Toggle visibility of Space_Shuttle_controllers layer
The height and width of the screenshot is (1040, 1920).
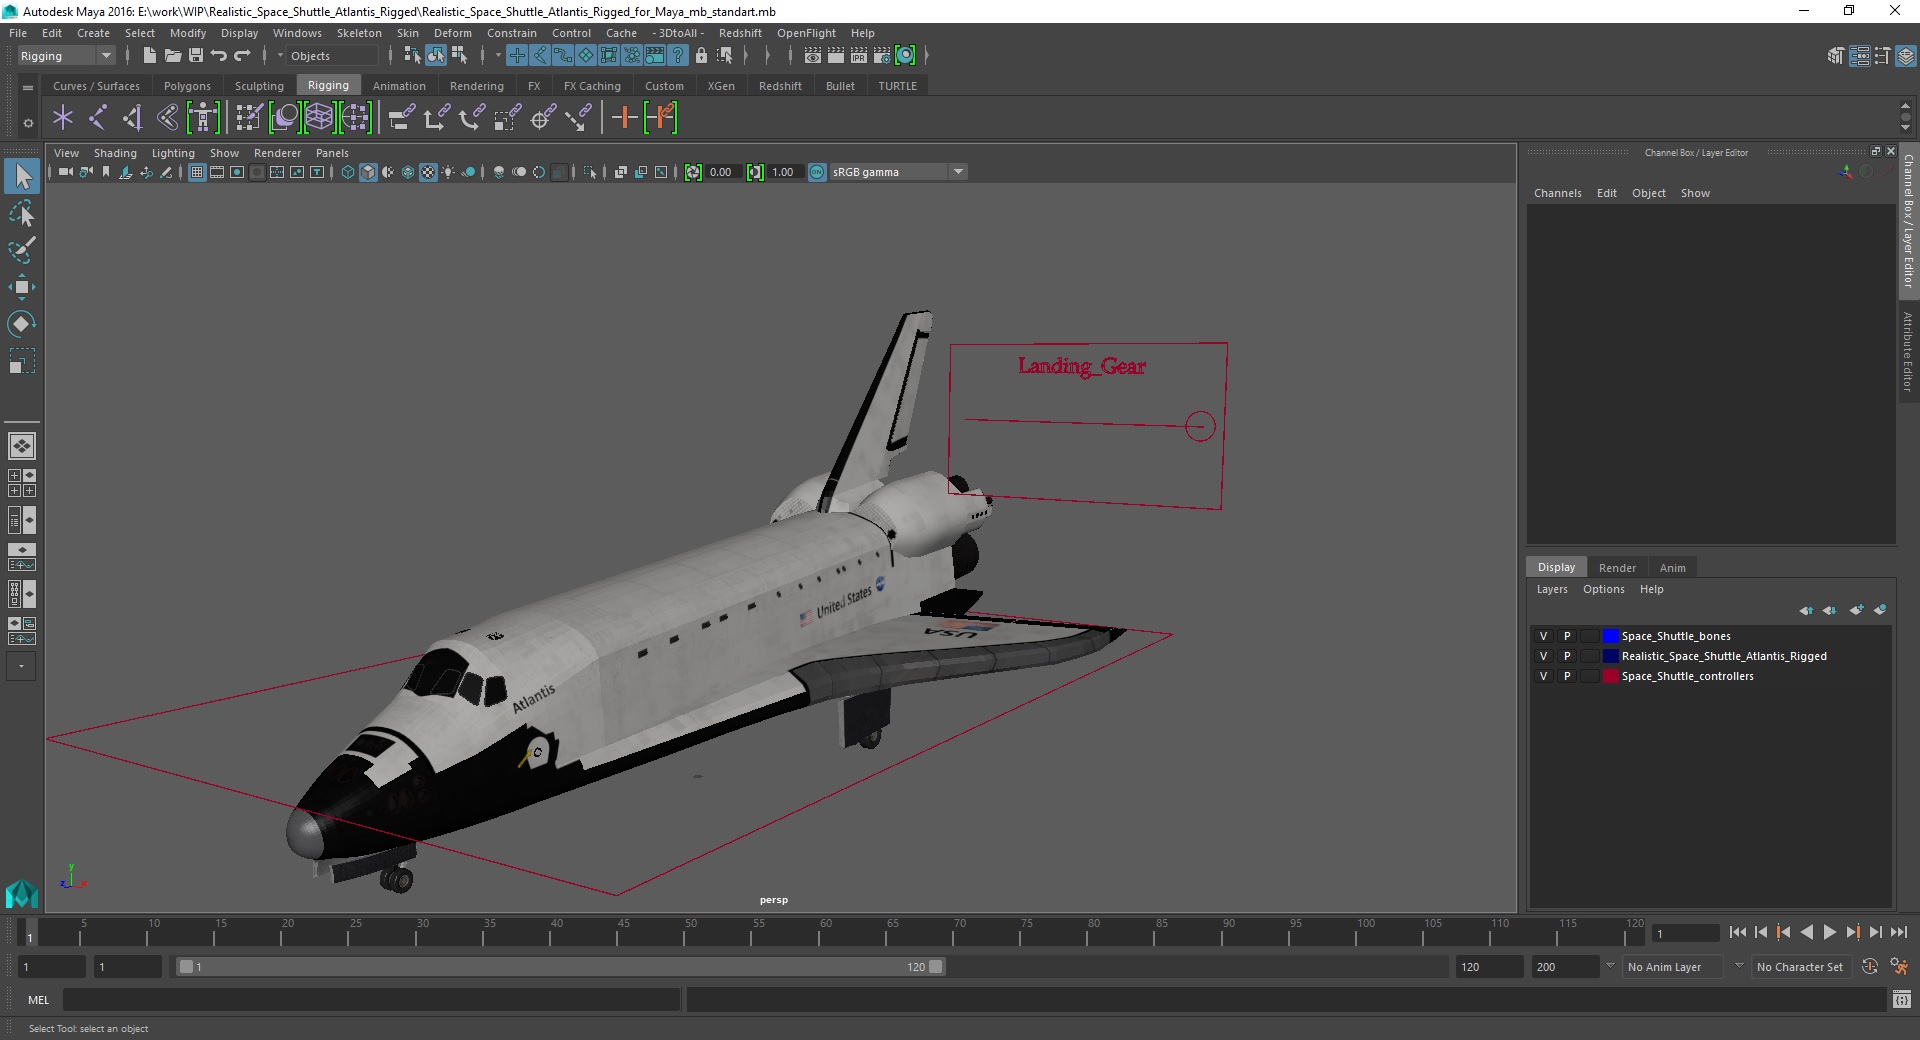(1543, 676)
